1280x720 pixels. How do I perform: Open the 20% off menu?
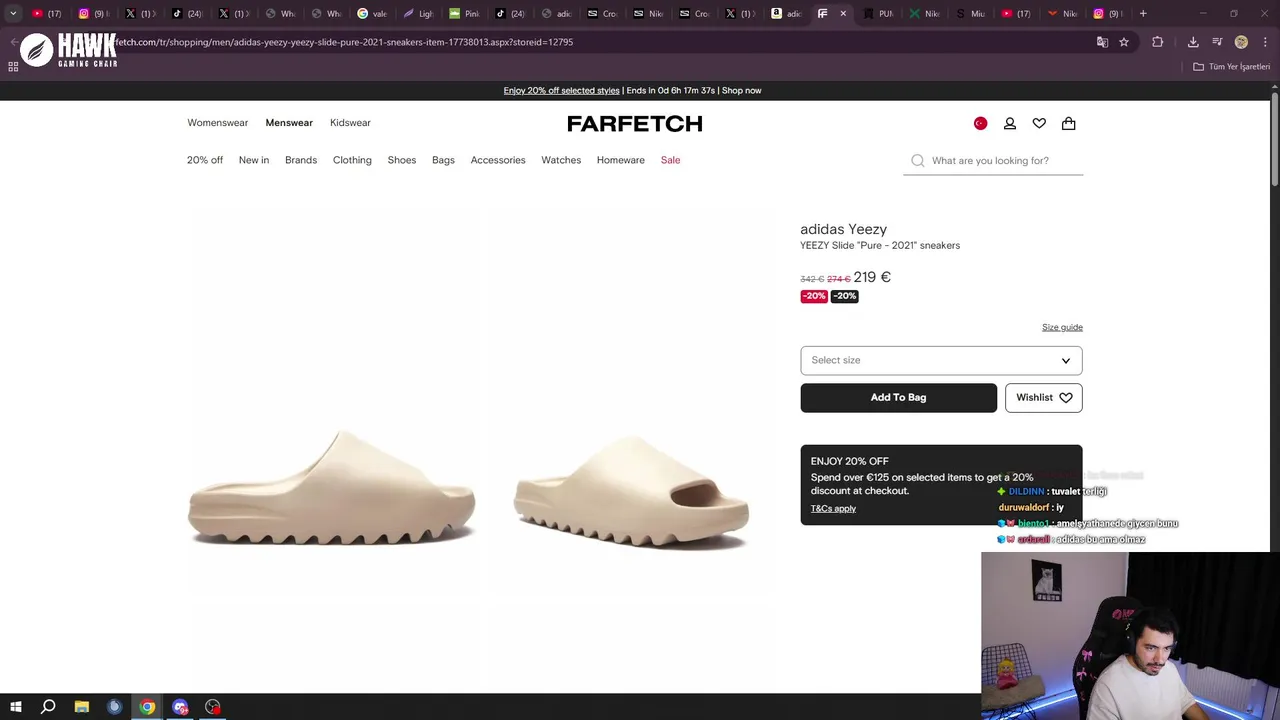click(x=205, y=160)
